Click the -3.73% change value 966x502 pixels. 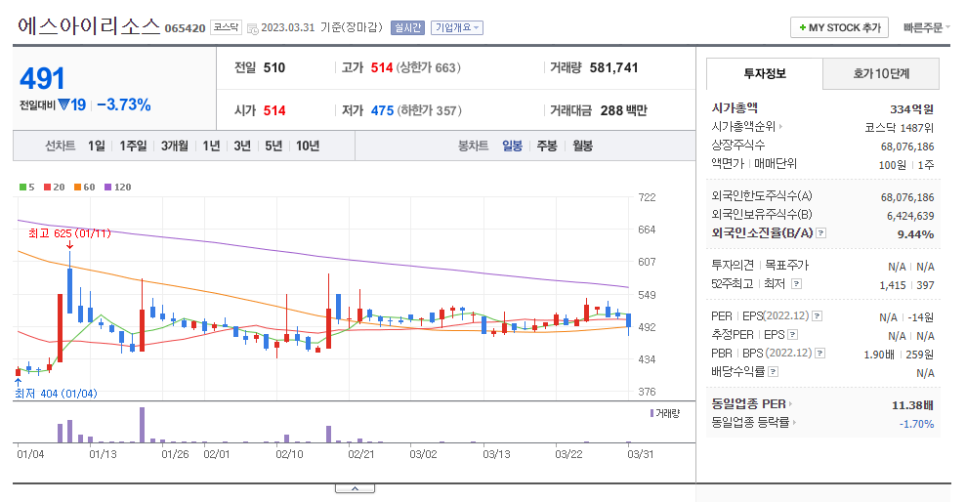[x=124, y=105]
